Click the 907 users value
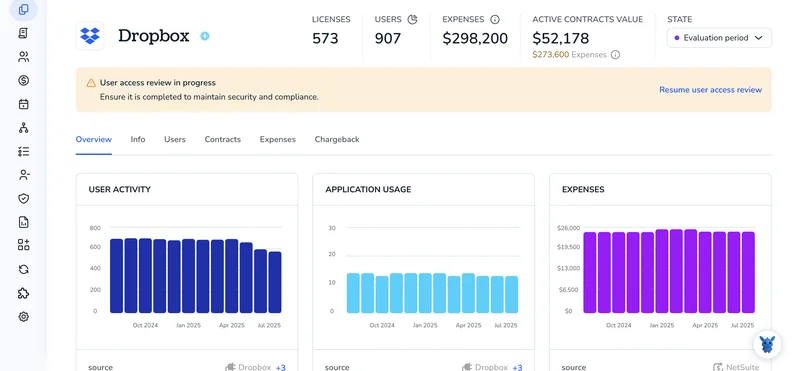The height and width of the screenshot is (371, 800). (388, 38)
